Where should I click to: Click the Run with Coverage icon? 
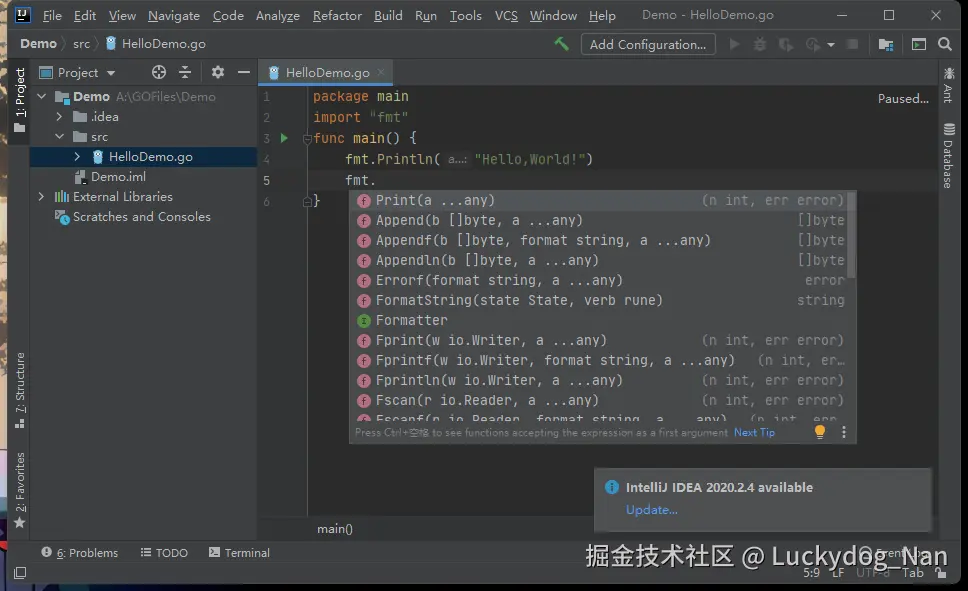[x=785, y=44]
